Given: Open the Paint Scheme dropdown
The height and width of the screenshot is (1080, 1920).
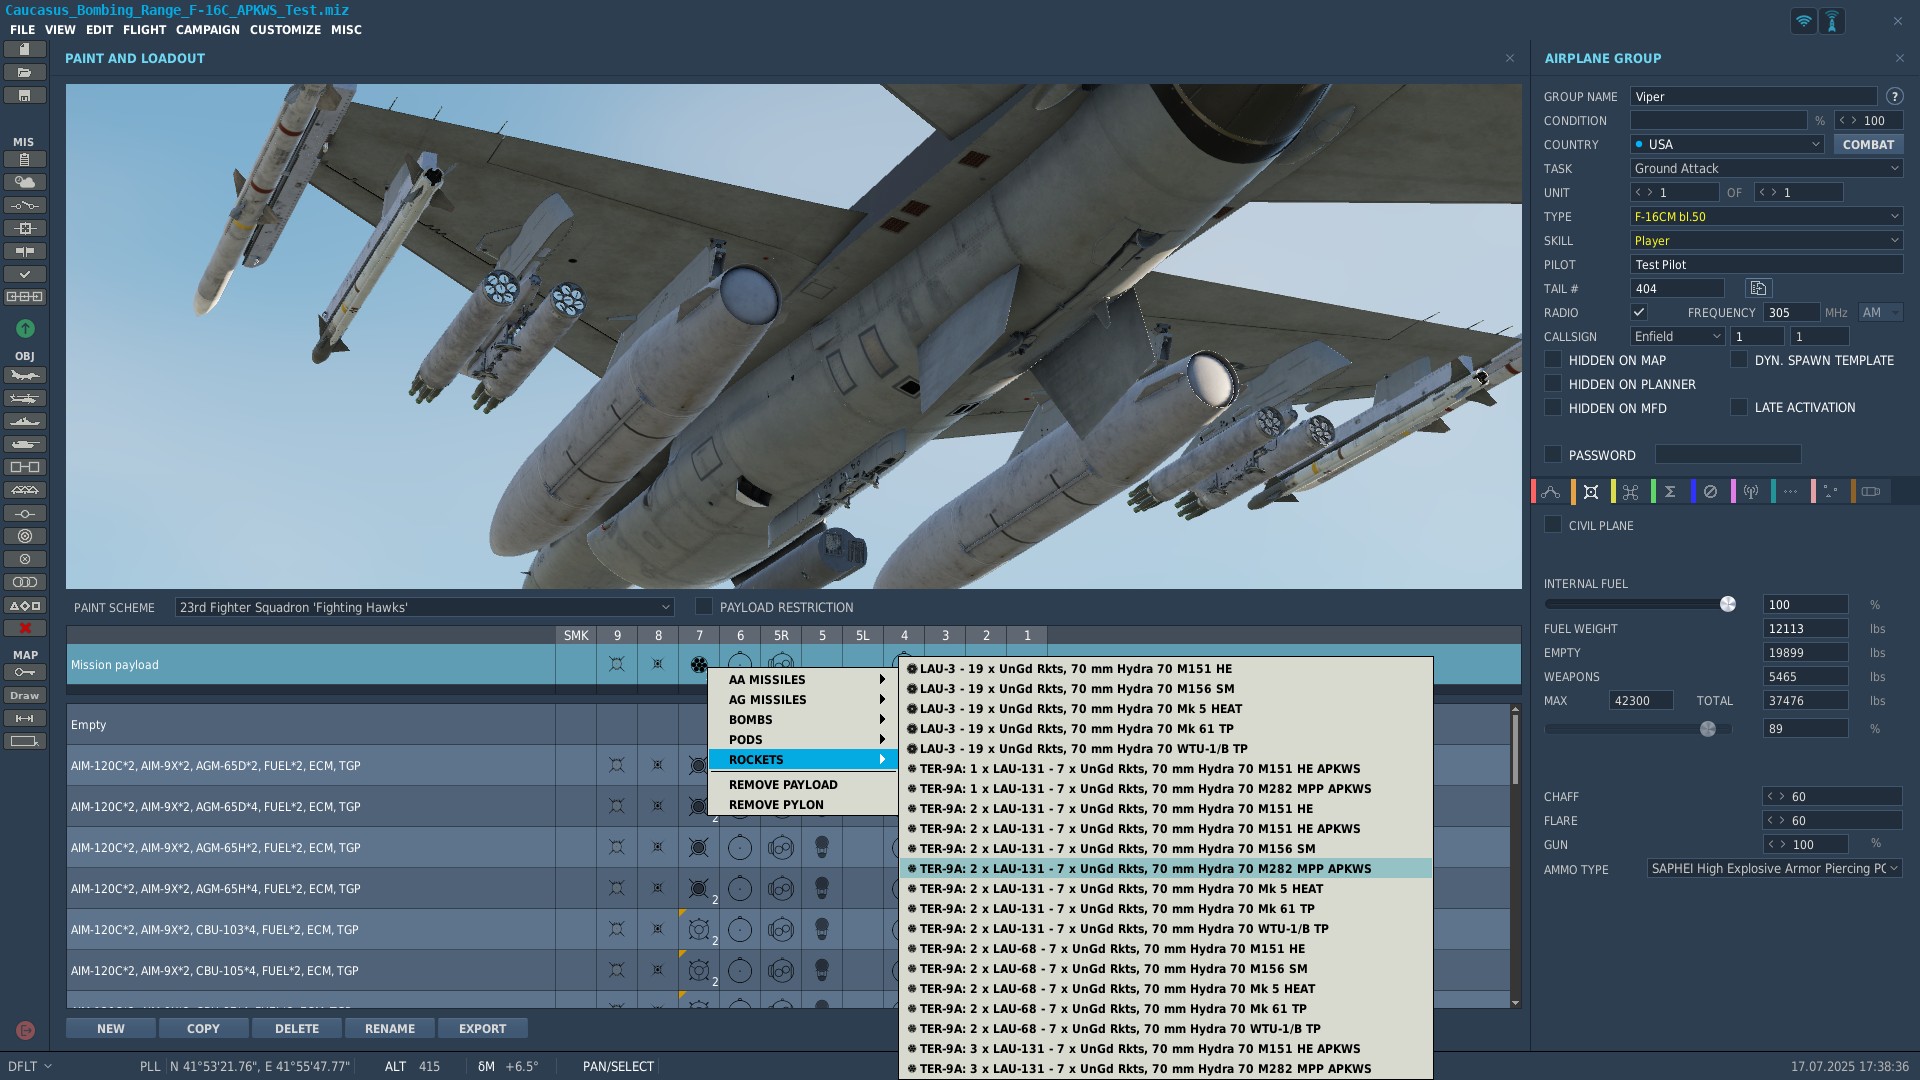Looking at the screenshot, I should [x=424, y=607].
